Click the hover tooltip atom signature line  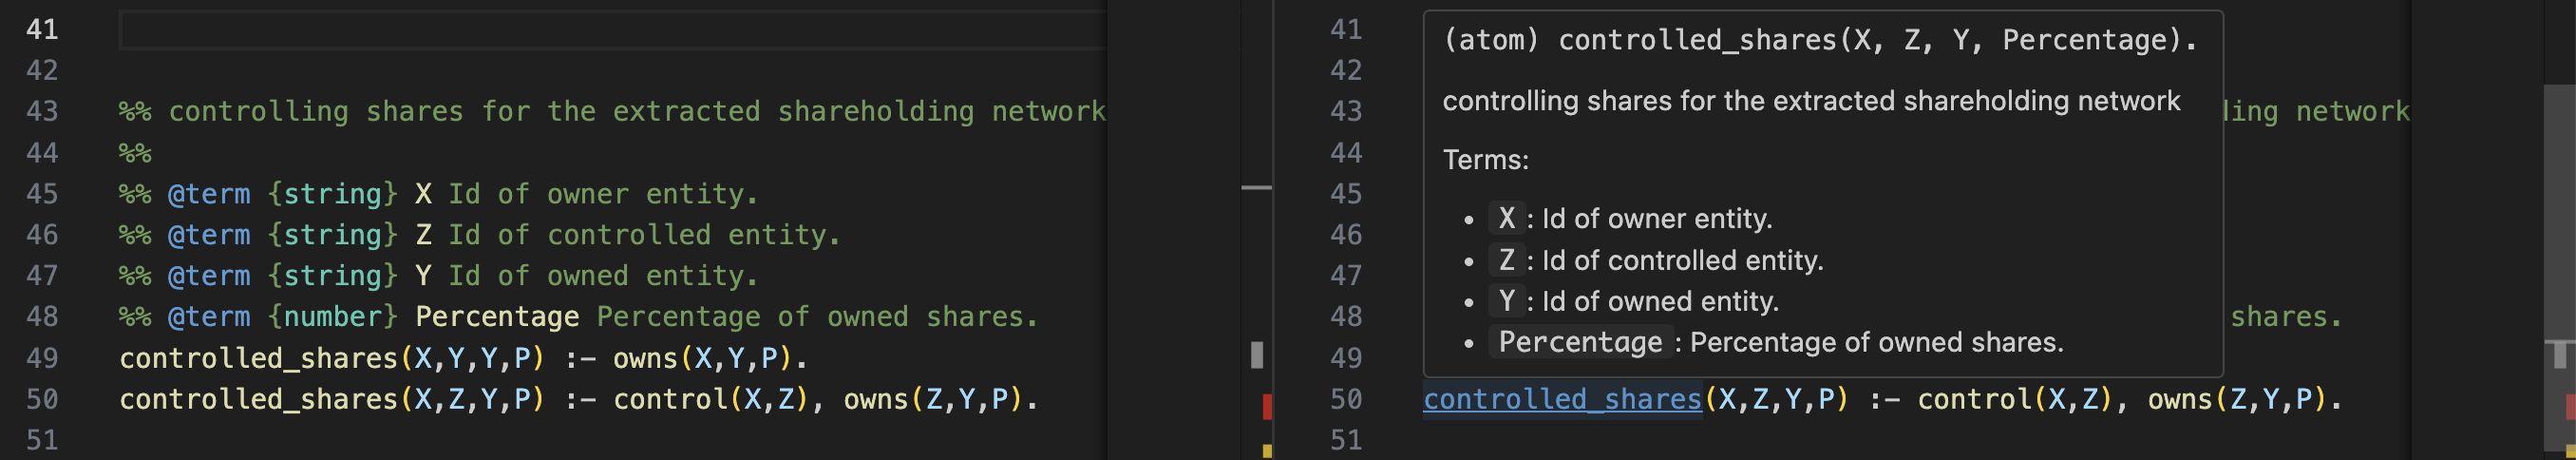point(1820,40)
